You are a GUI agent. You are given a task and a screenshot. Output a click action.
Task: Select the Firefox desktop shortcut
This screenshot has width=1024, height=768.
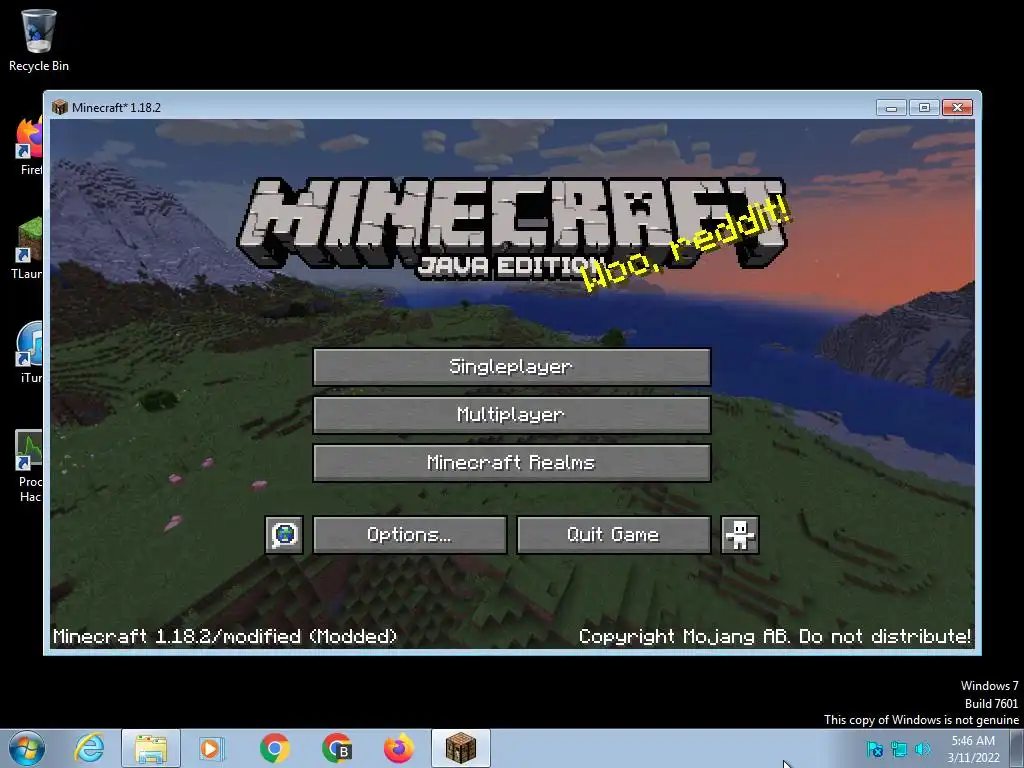28,145
